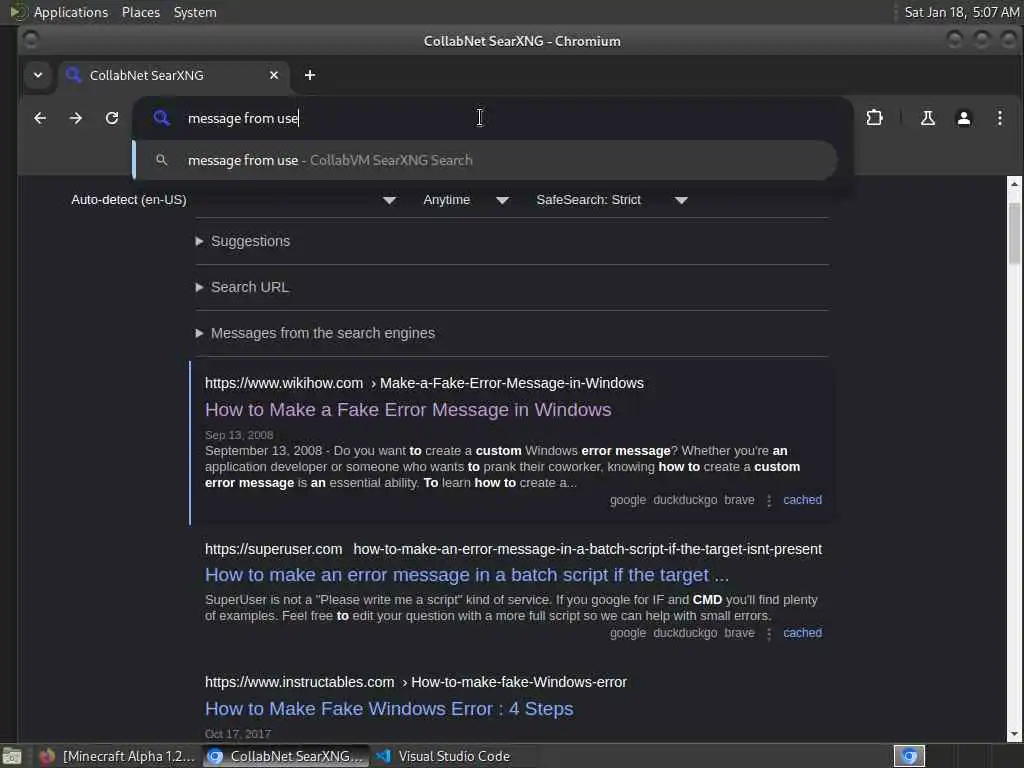Viewport: 1024px width, 768px height.
Task: Open the superuser result's three-dot options
Action: point(769,633)
